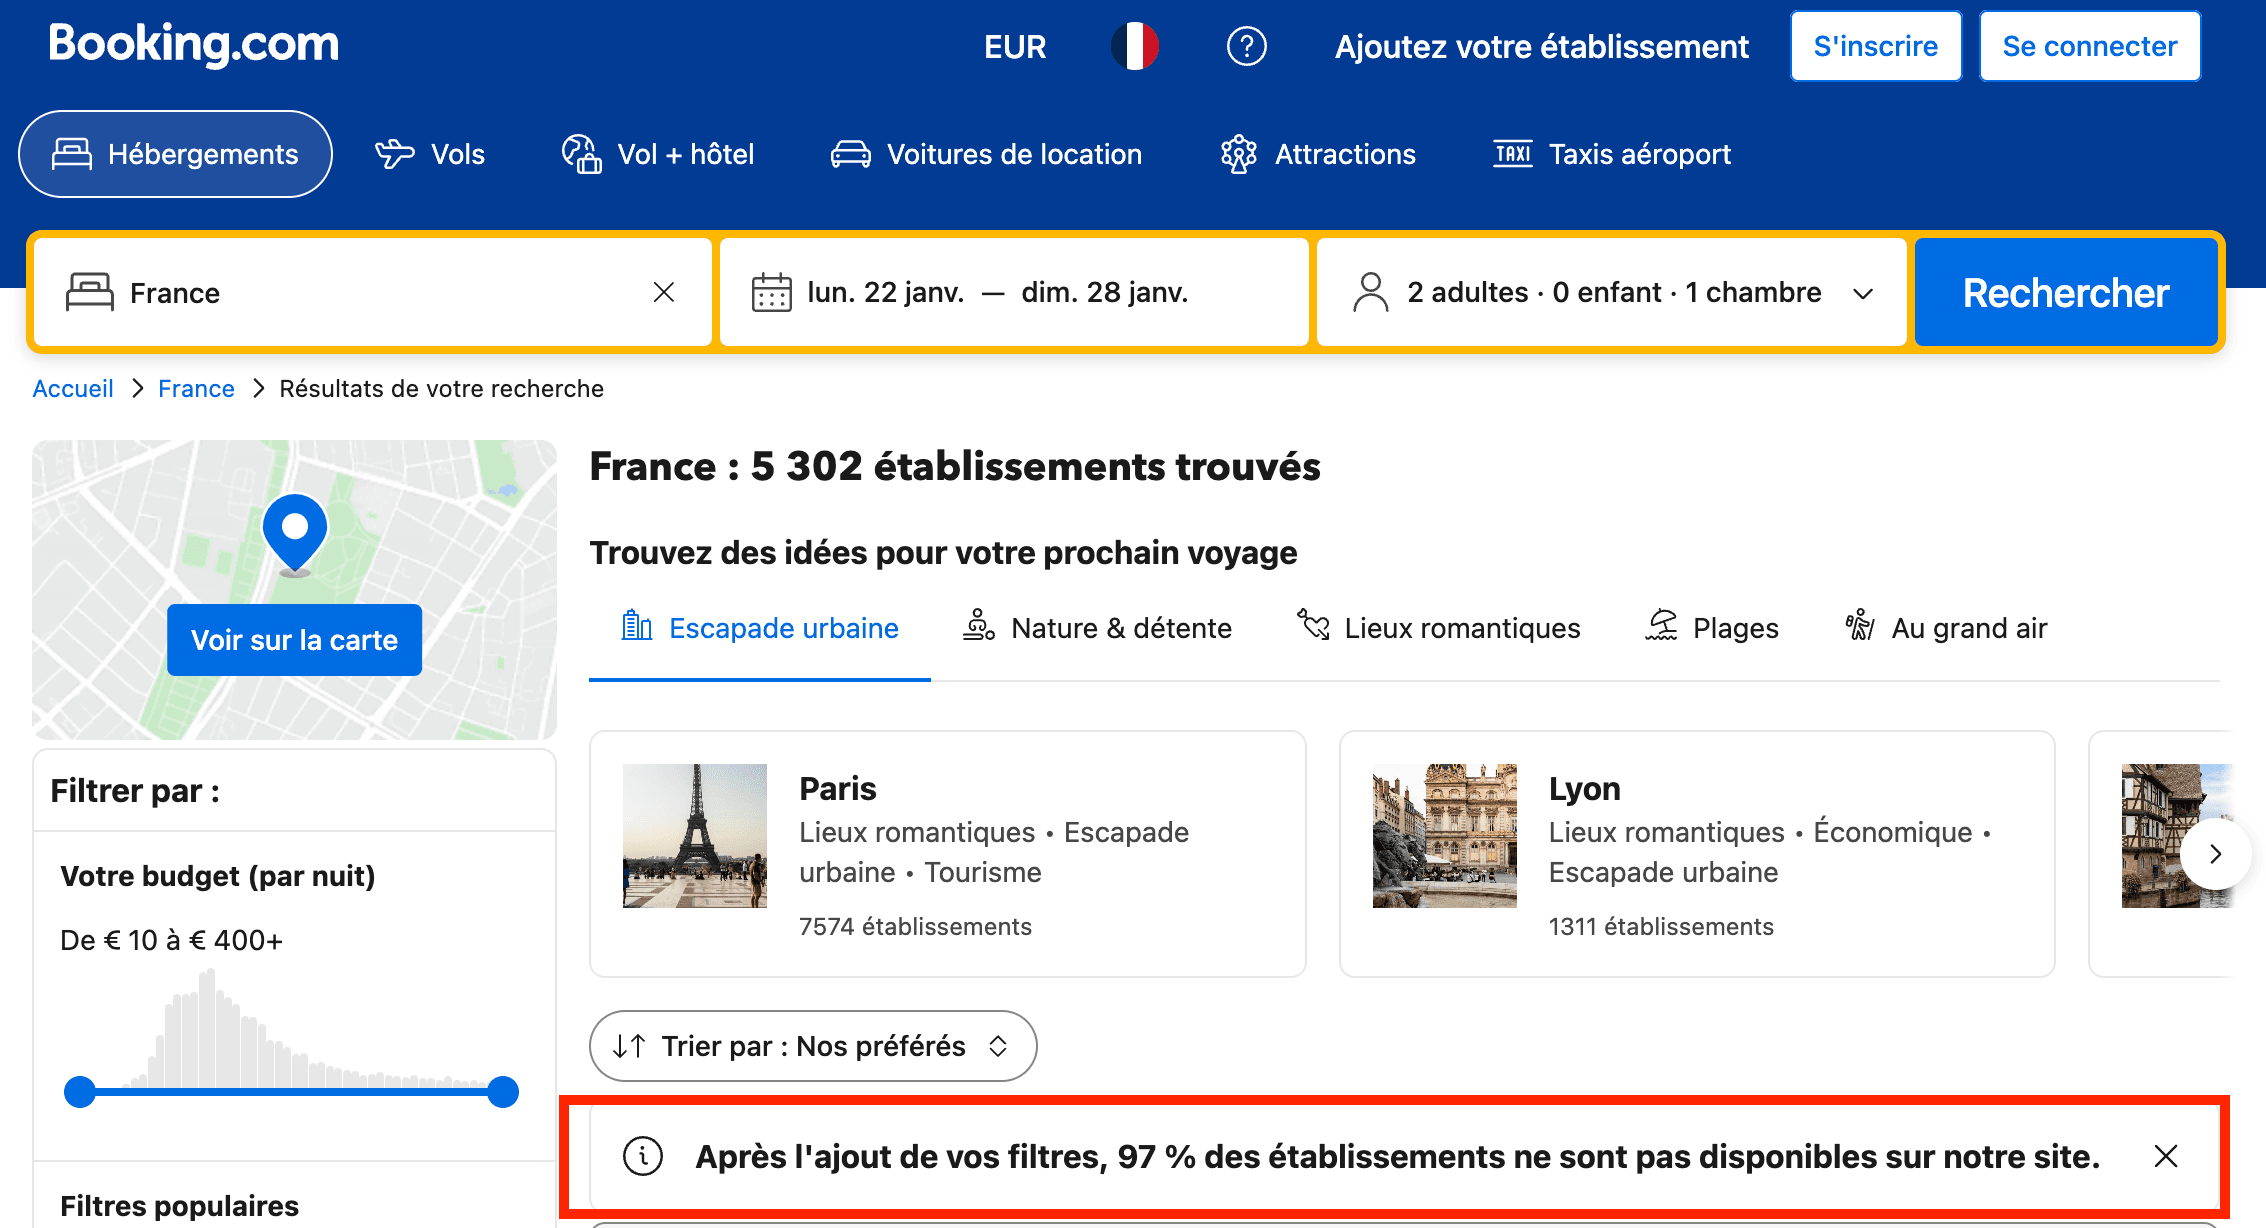Click Voir sur la carte button
This screenshot has width=2266, height=1228.
point(294,640)
